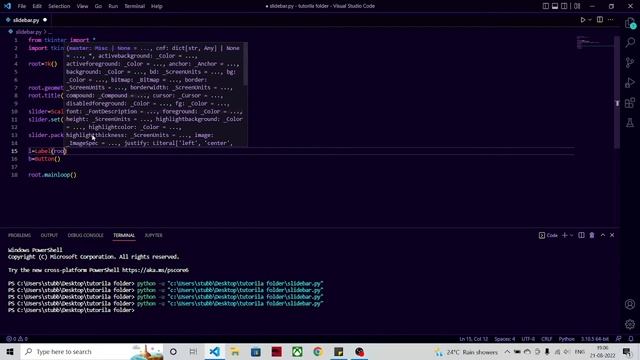640x360 pixels.
Task: Switch to the Jupyter panel tab
Action: click(x=153, y=236)
